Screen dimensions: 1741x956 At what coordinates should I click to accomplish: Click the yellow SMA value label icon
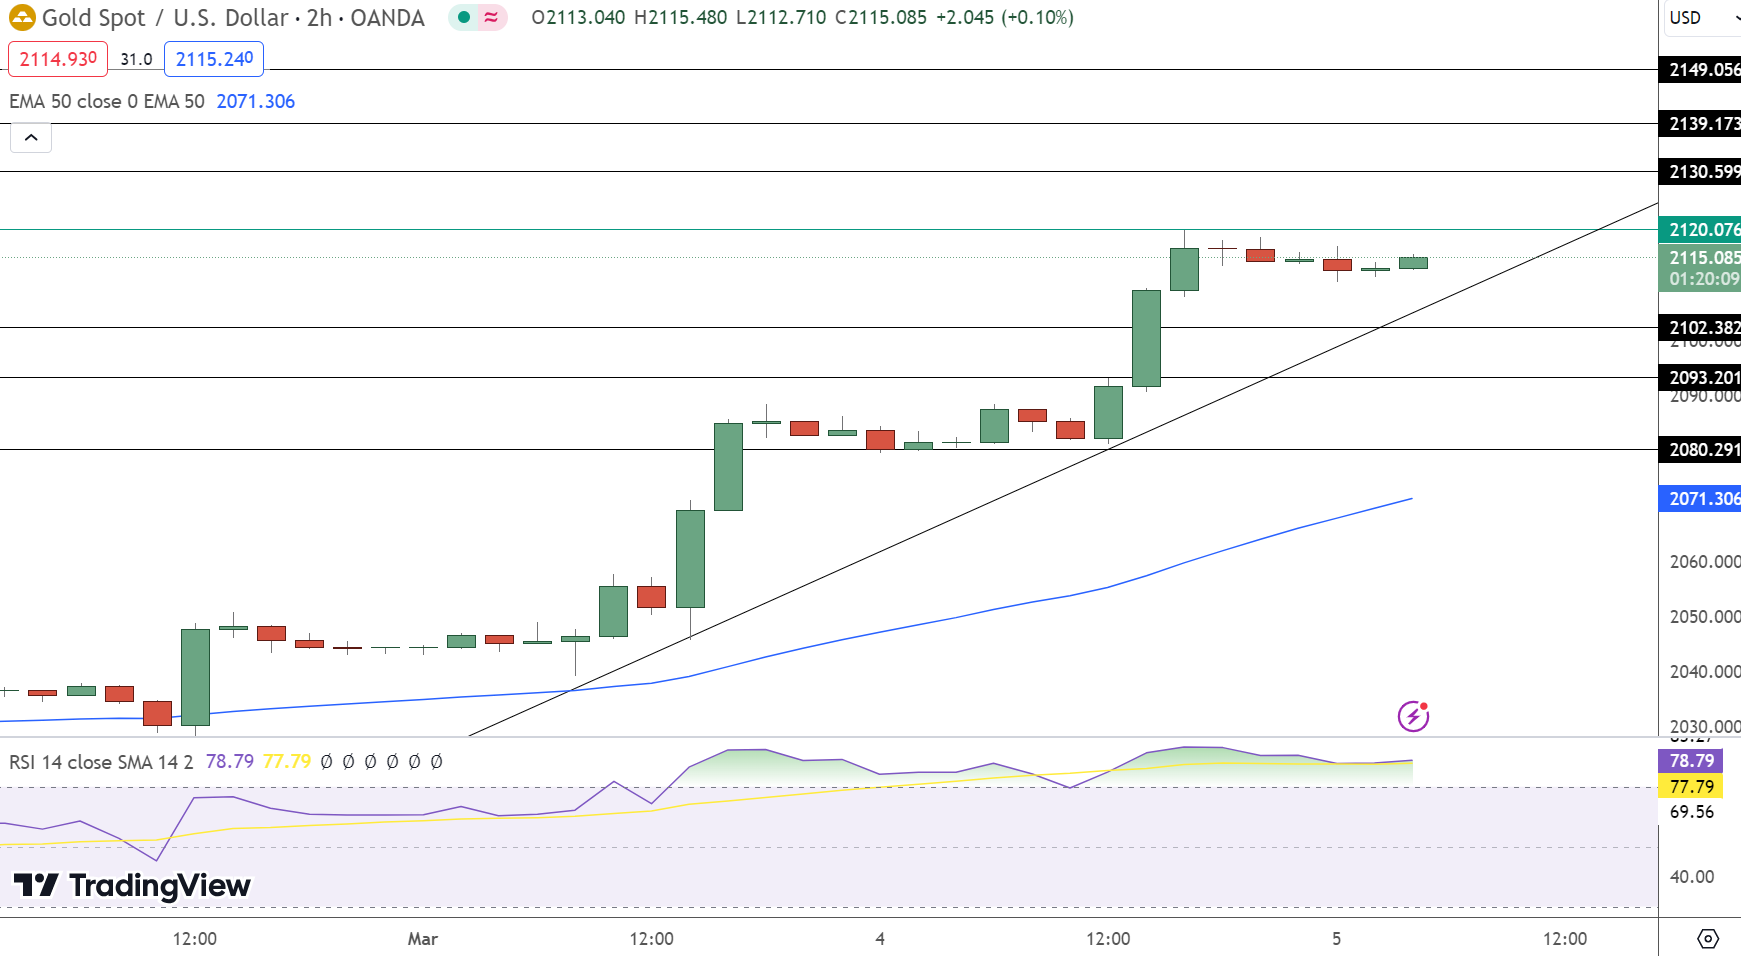1693,787
